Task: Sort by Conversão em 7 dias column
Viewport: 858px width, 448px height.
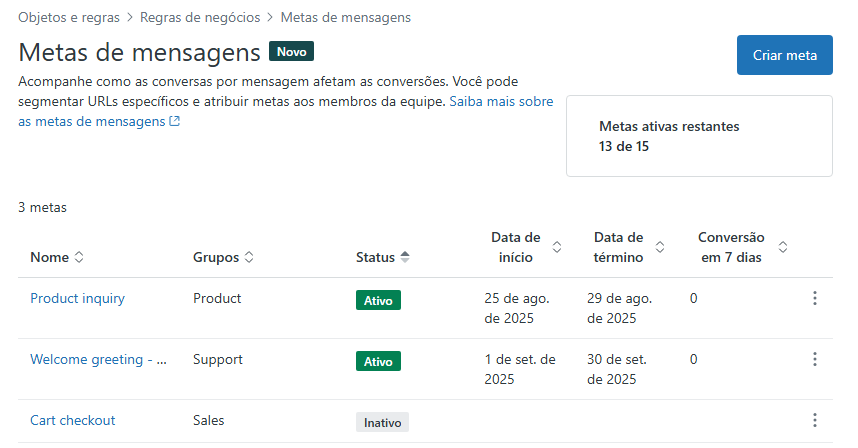Action: click(742, 247)
